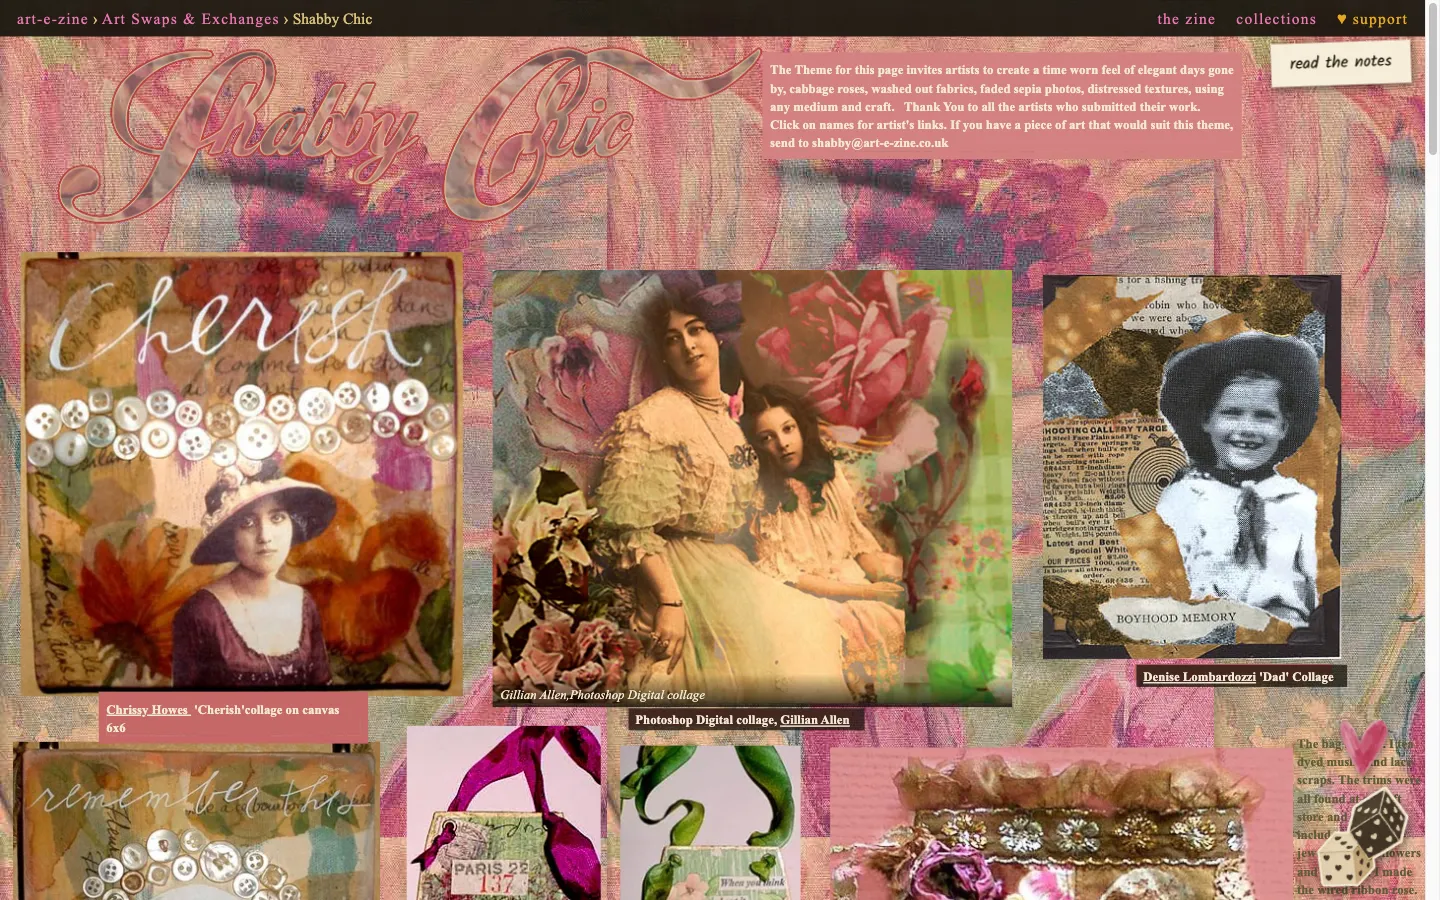The height and width of the screenshot is (900, 1440).
Task: Select the shabby@art-e-zine.co.uk email text
Action: (880, 143)
